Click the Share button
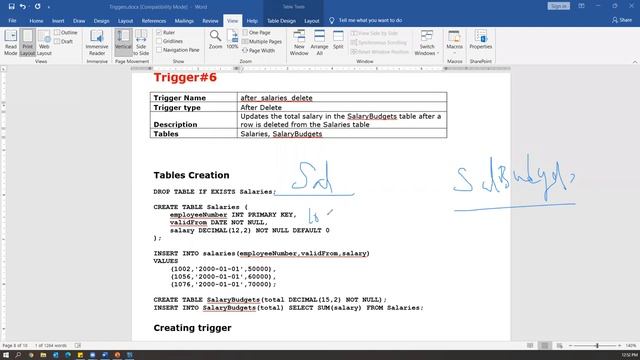Viewport: 640px width, 360px height. pos(622,20)
